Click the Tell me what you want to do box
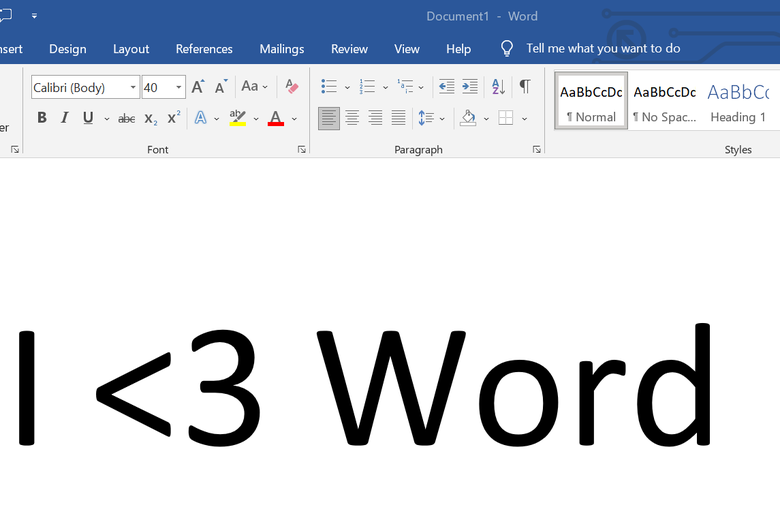The height and width of the screenshot is (520, 780). click(x=603, y=48)
